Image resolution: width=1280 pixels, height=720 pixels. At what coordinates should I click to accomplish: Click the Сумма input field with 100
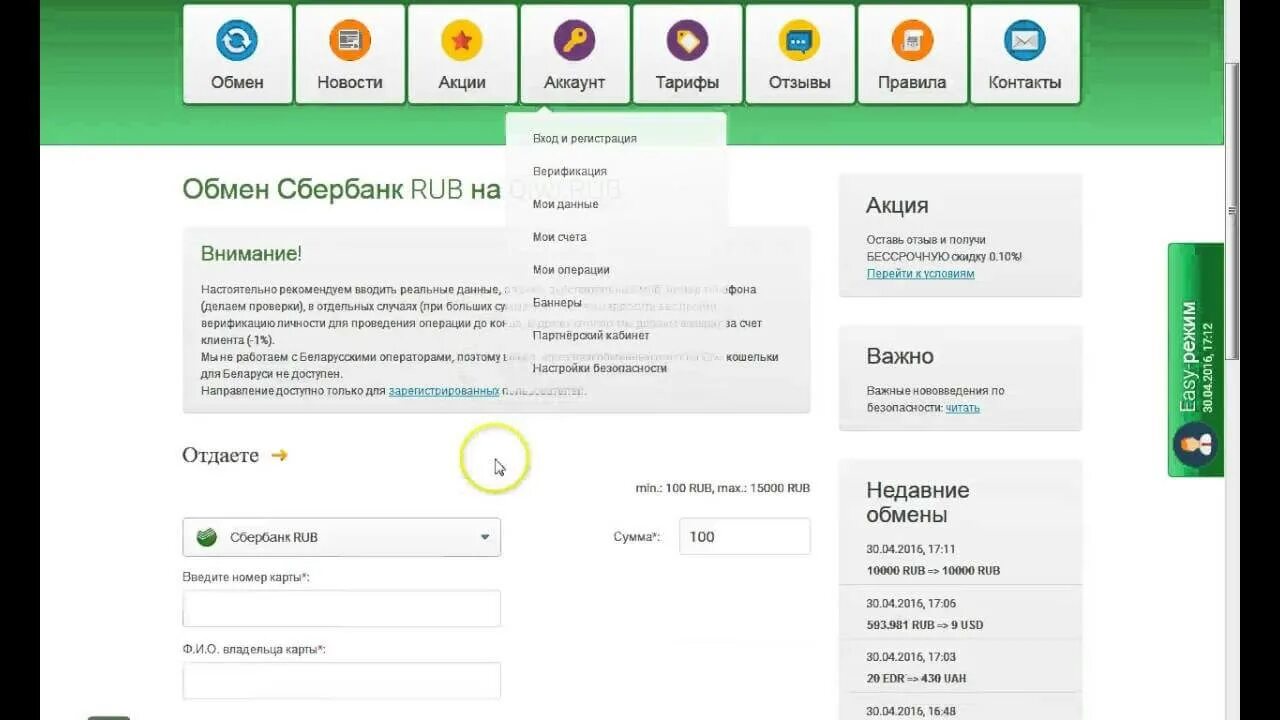(744, 536)
